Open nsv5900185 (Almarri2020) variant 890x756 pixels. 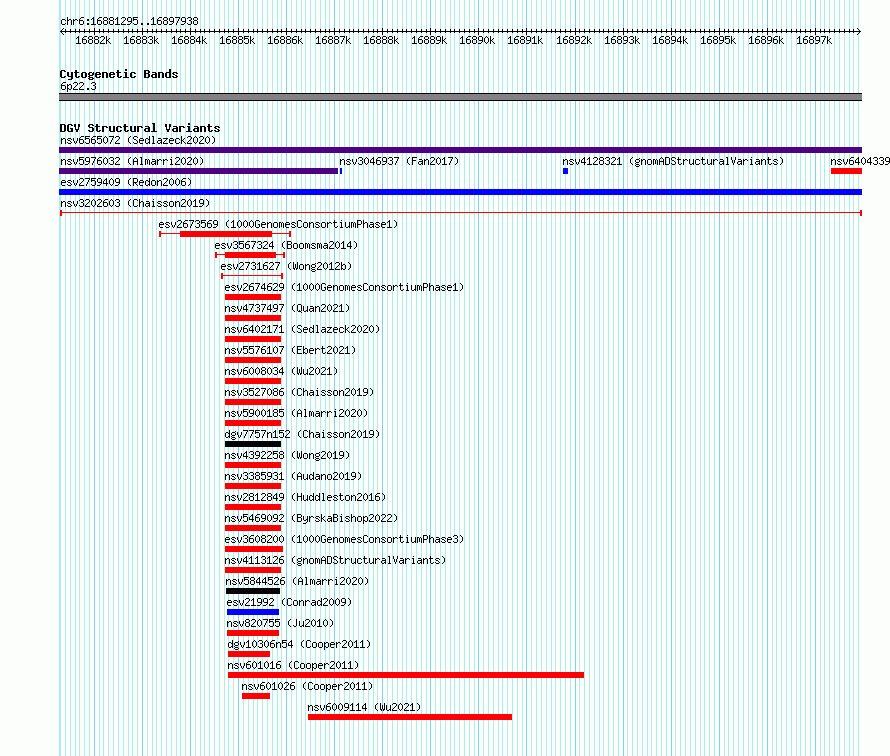click(x=296, y=413)
